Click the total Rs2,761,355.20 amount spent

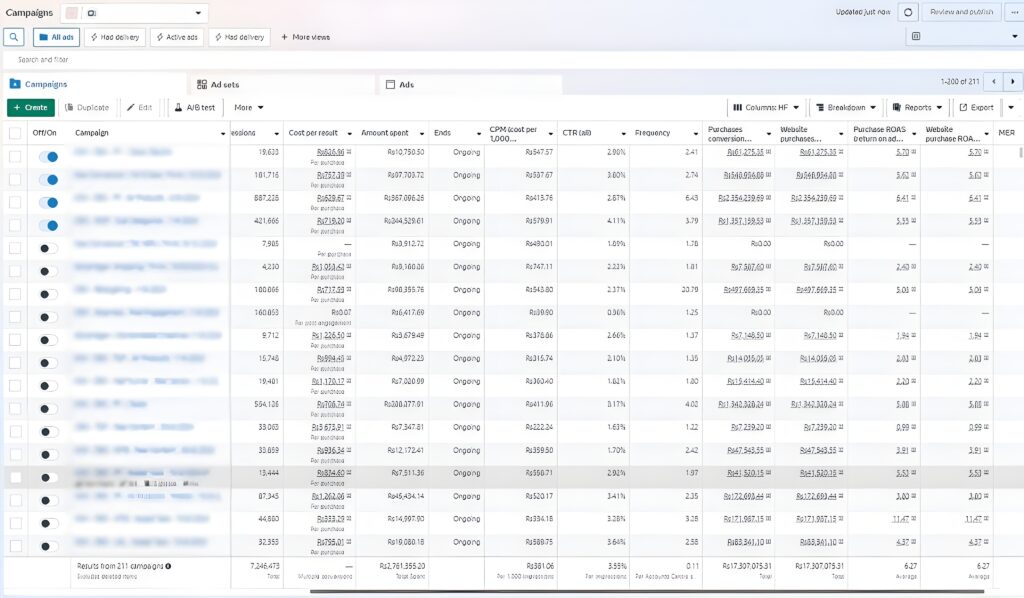pos(402,566)
